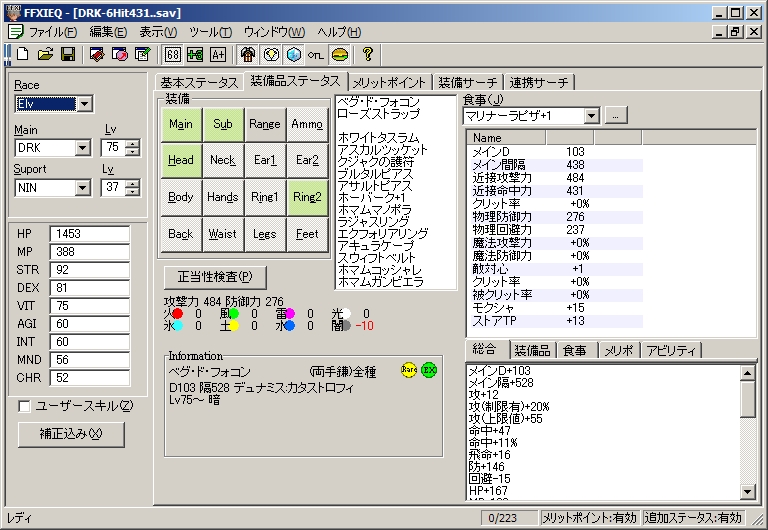
Task: Open the 編集(E) menu
Action: pyautogui.click(x=108, y=32)
